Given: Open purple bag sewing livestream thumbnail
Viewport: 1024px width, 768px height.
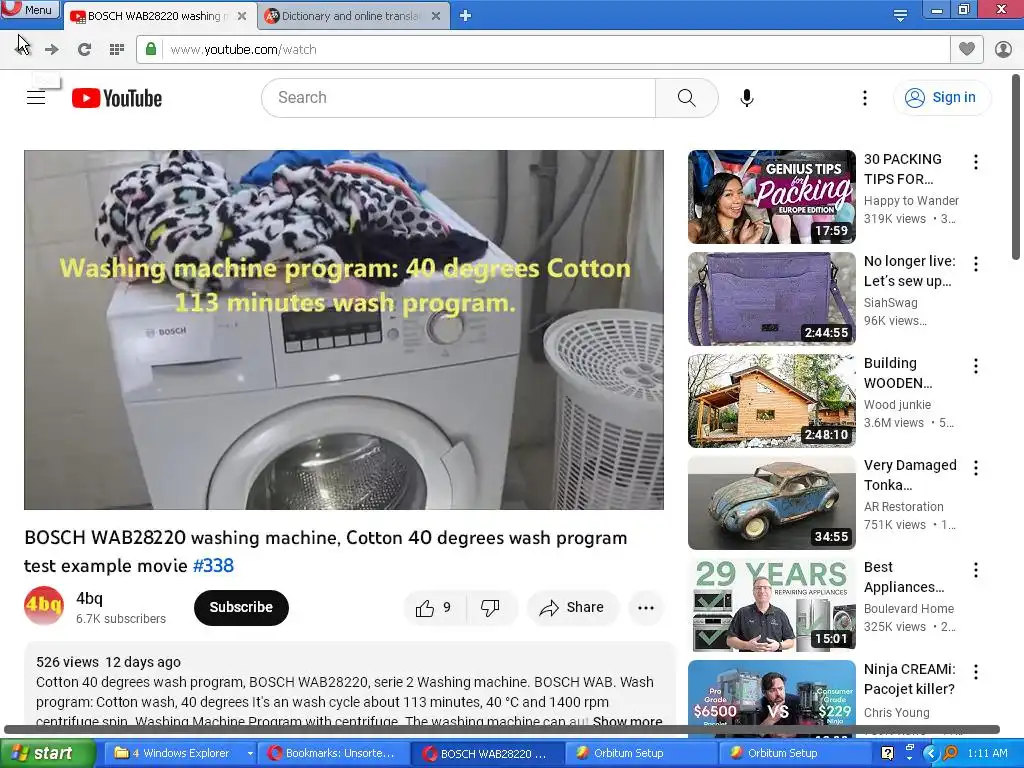Looking at the screenshot, I should pyautogui.click(x=771, y=299).
